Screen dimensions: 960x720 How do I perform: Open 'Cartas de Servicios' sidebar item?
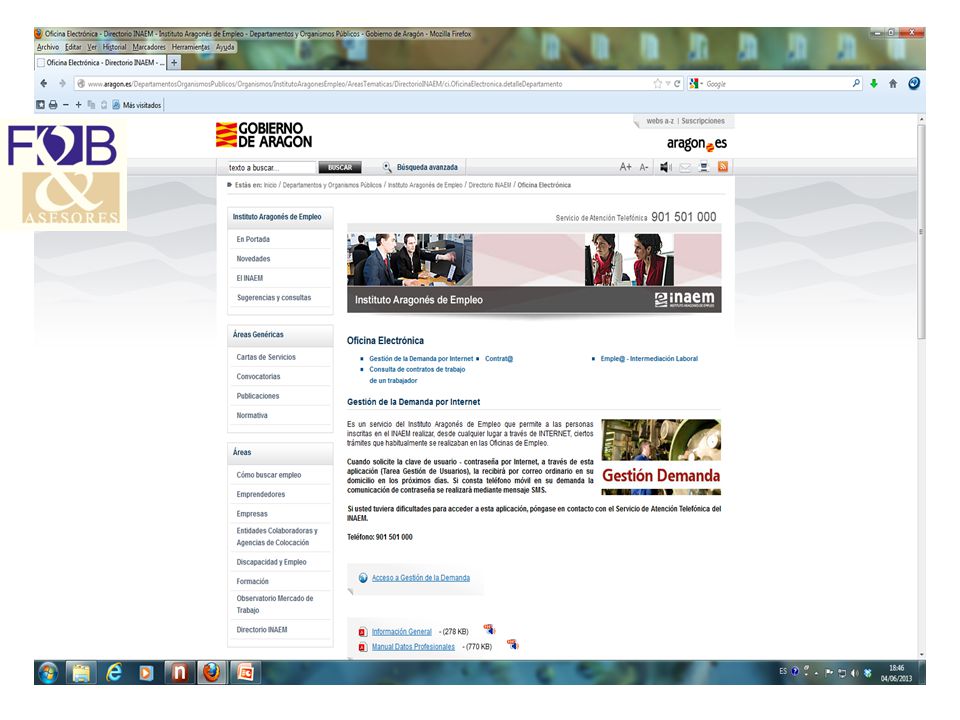266,357
